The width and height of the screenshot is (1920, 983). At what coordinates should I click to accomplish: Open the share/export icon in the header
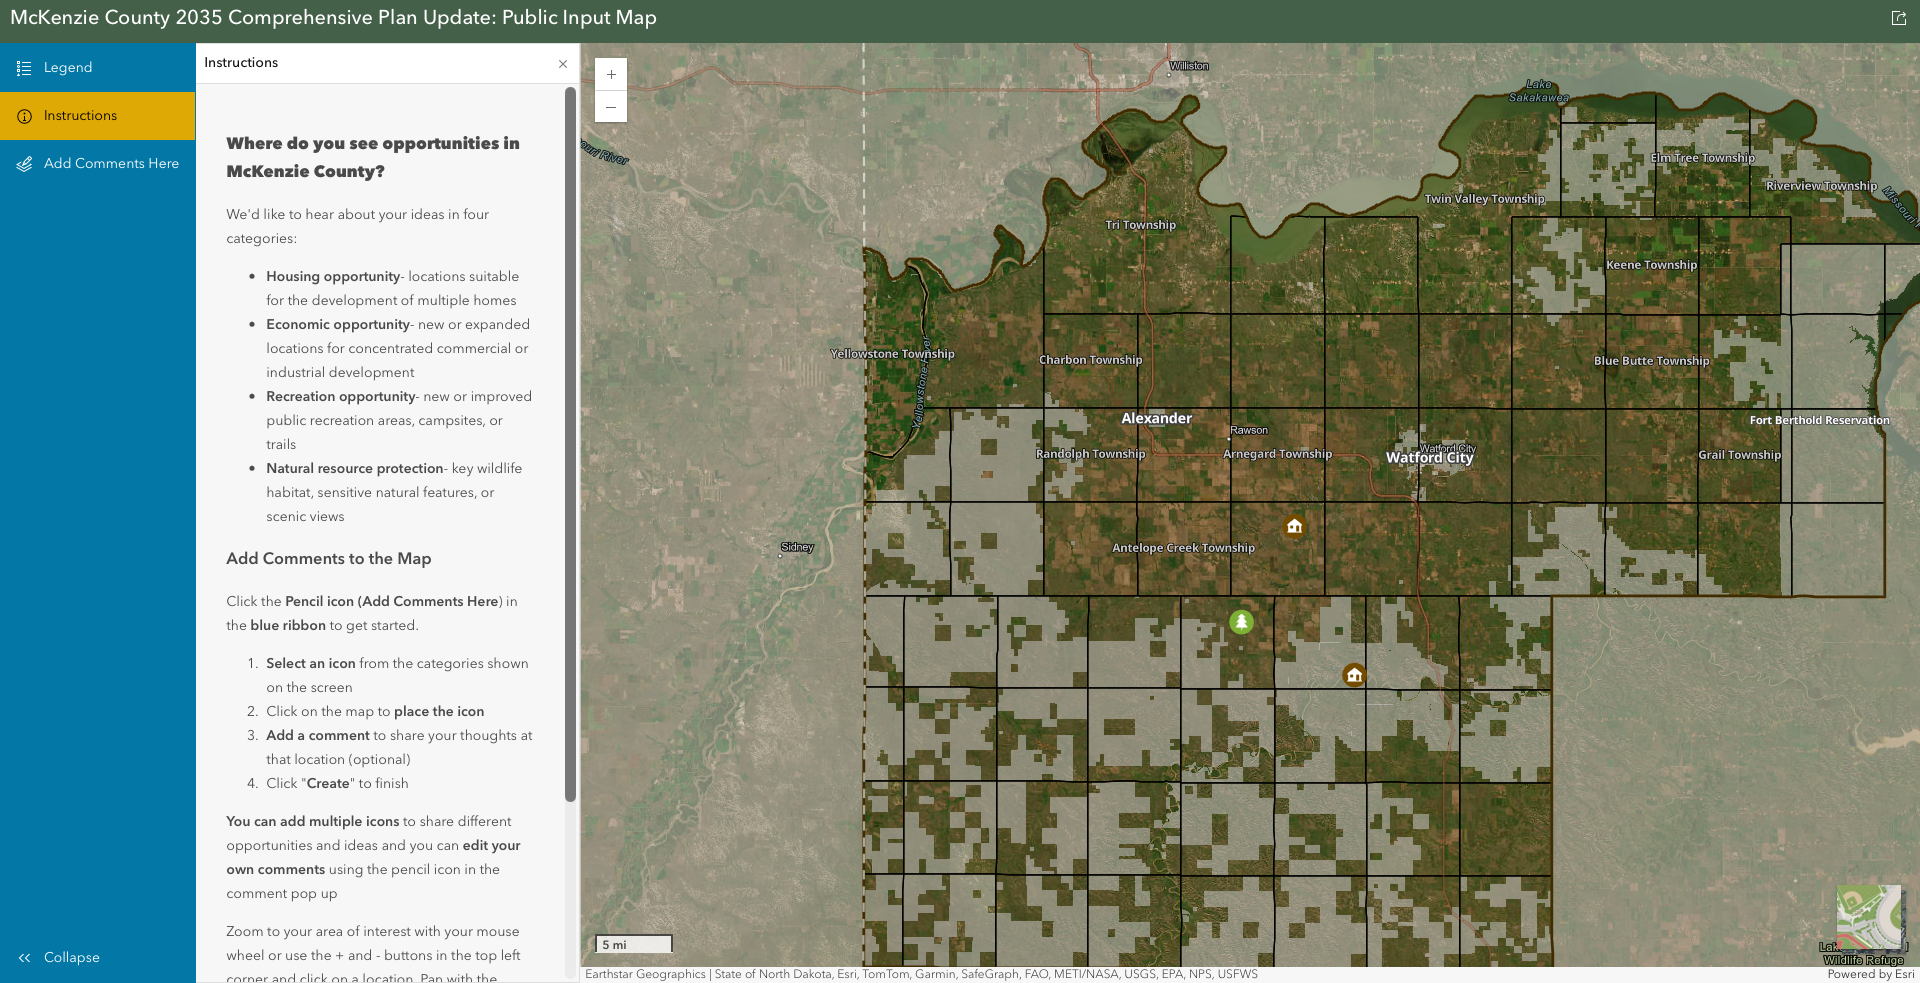1898,18
